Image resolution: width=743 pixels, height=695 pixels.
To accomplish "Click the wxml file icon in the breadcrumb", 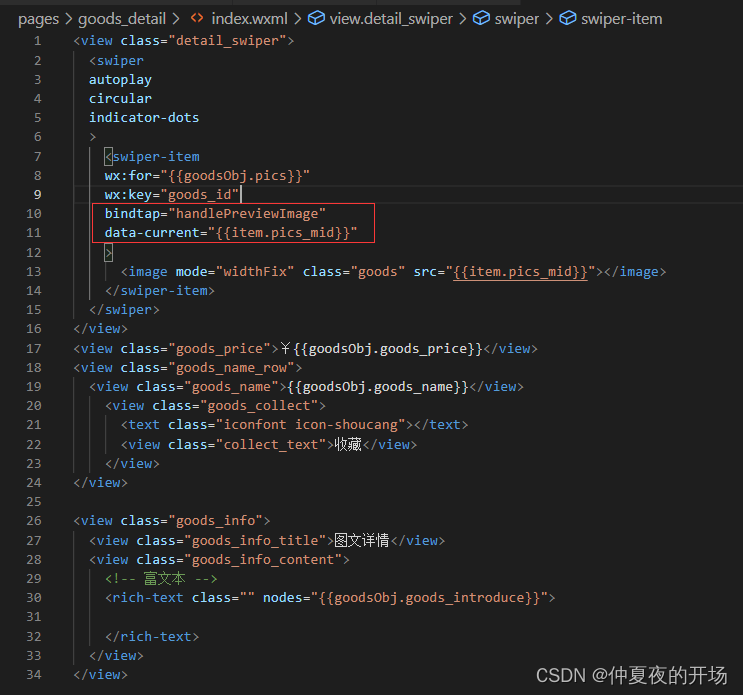I will click(x=197, y=18).
